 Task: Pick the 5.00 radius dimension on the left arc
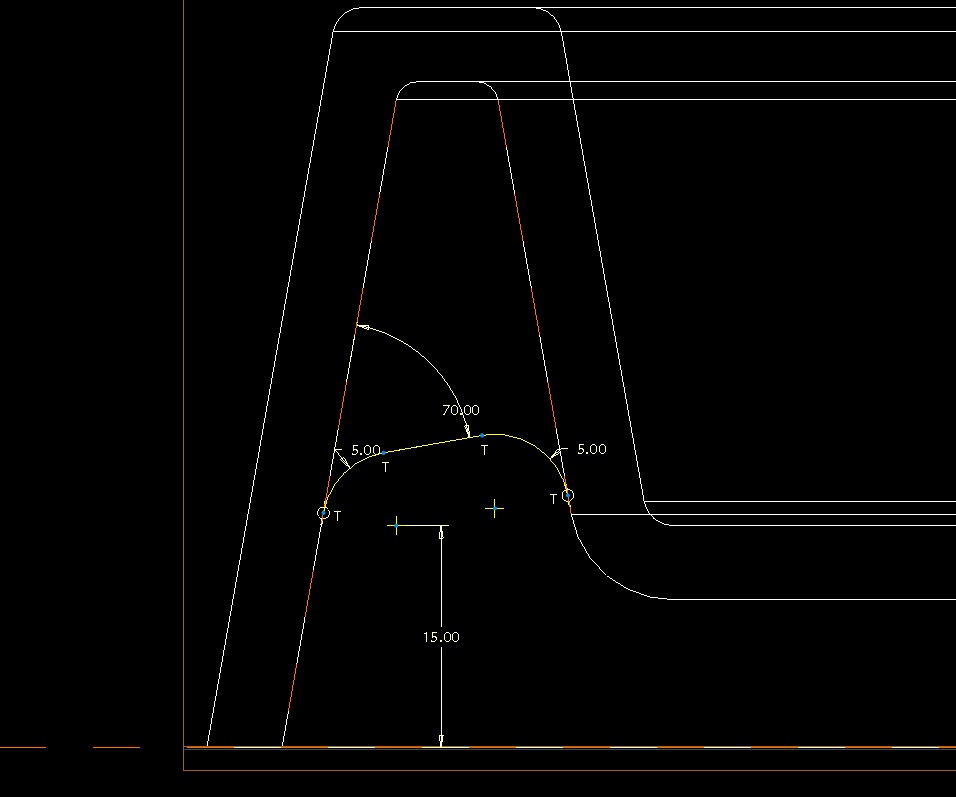click(x=366, y=450)
